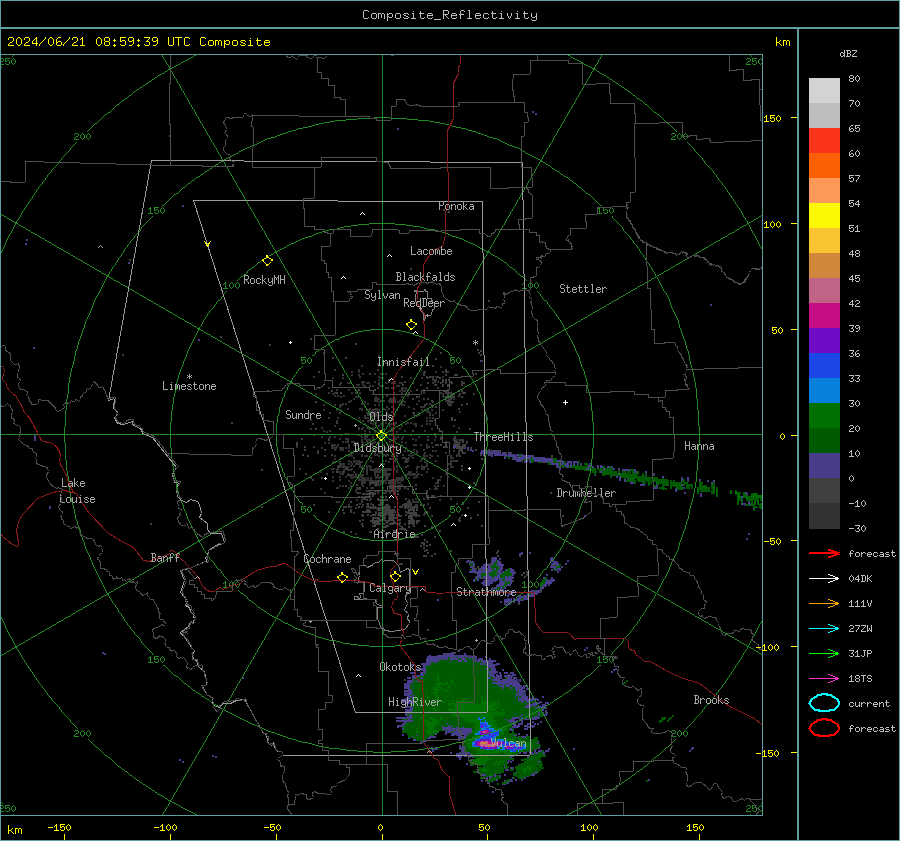
Task: Click the Limestone label
Action: (x=189, y=386)
